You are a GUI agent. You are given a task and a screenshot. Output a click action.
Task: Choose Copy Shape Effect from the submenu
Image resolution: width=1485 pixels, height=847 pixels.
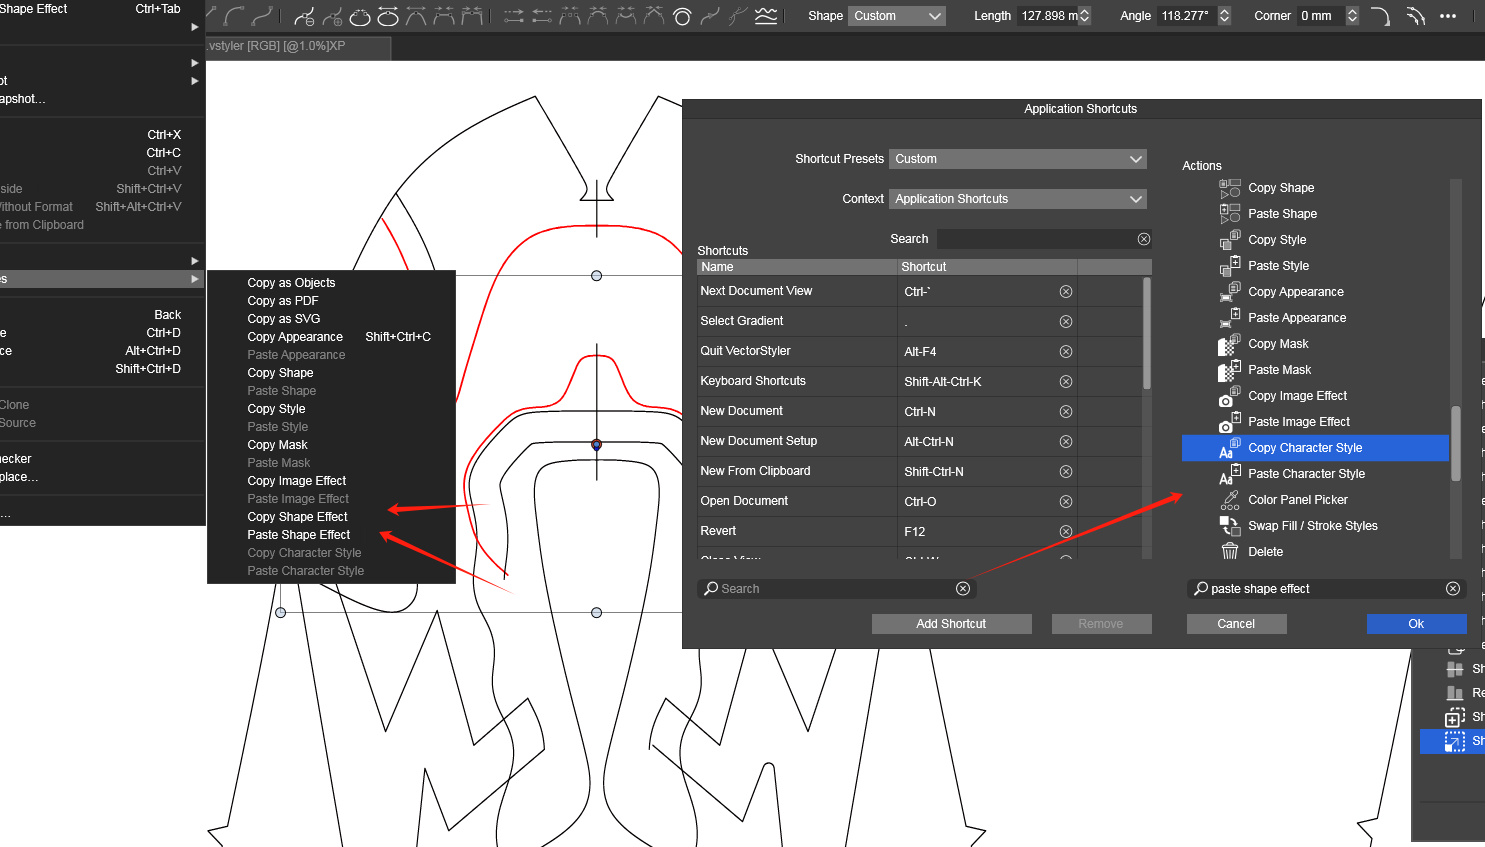(297, 517)
